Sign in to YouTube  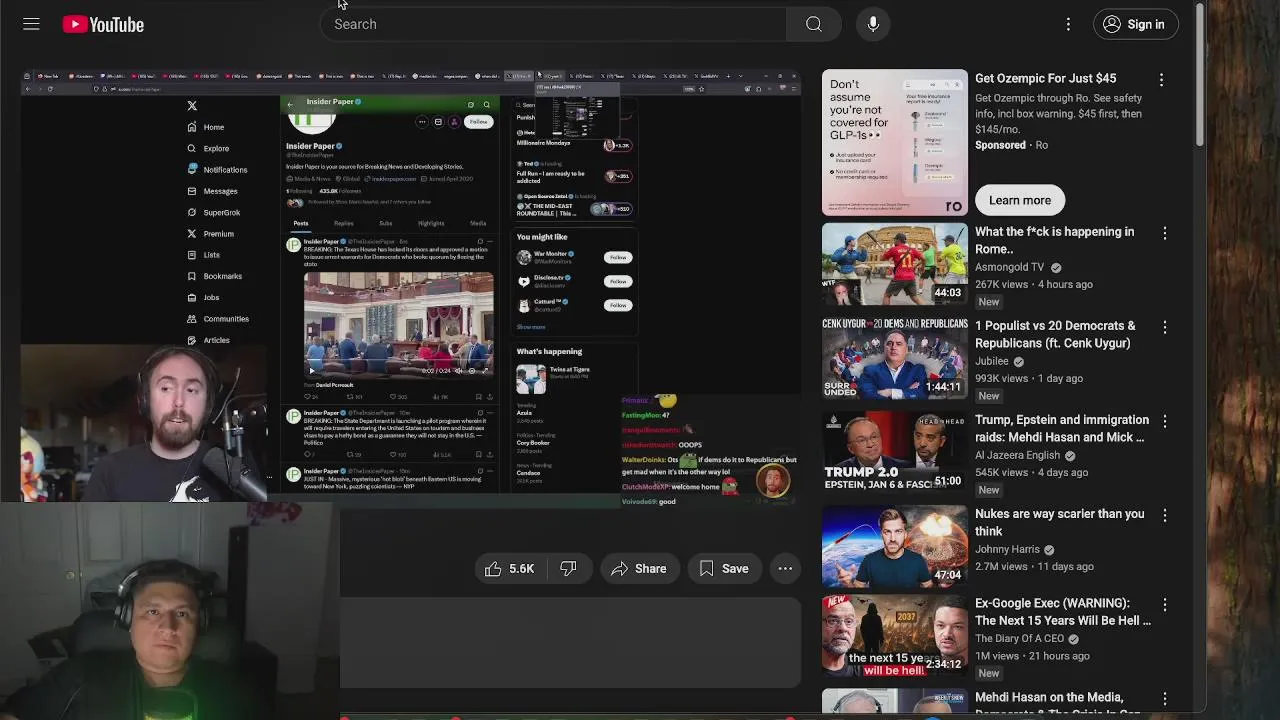[x=1134, y=24]
